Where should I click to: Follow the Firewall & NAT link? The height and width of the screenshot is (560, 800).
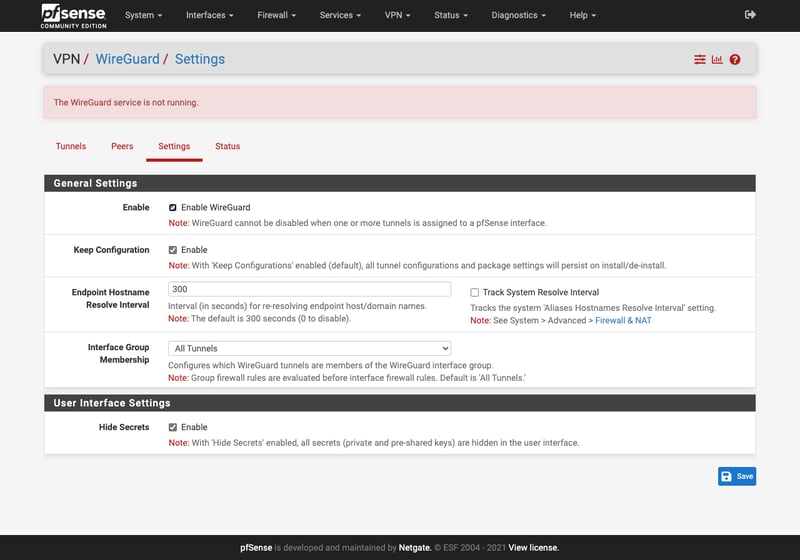coord(623,320)
